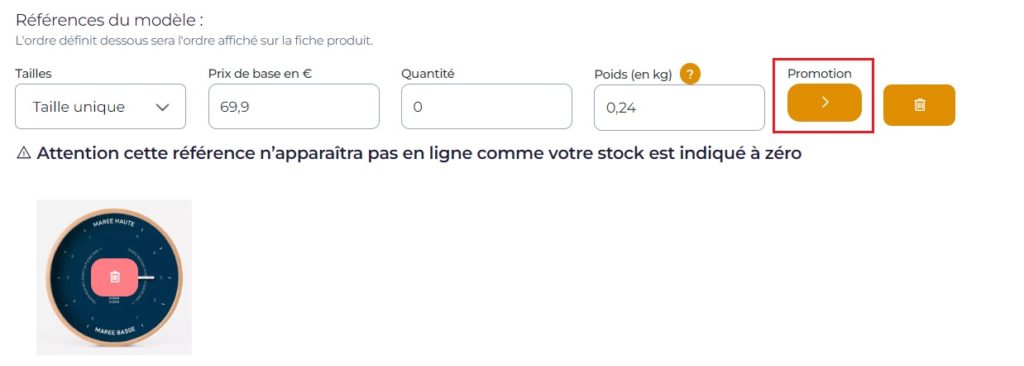Click the Références du modèle heading
The width and height of the screenshot is (1024, 366).
[x=110, y=20]
